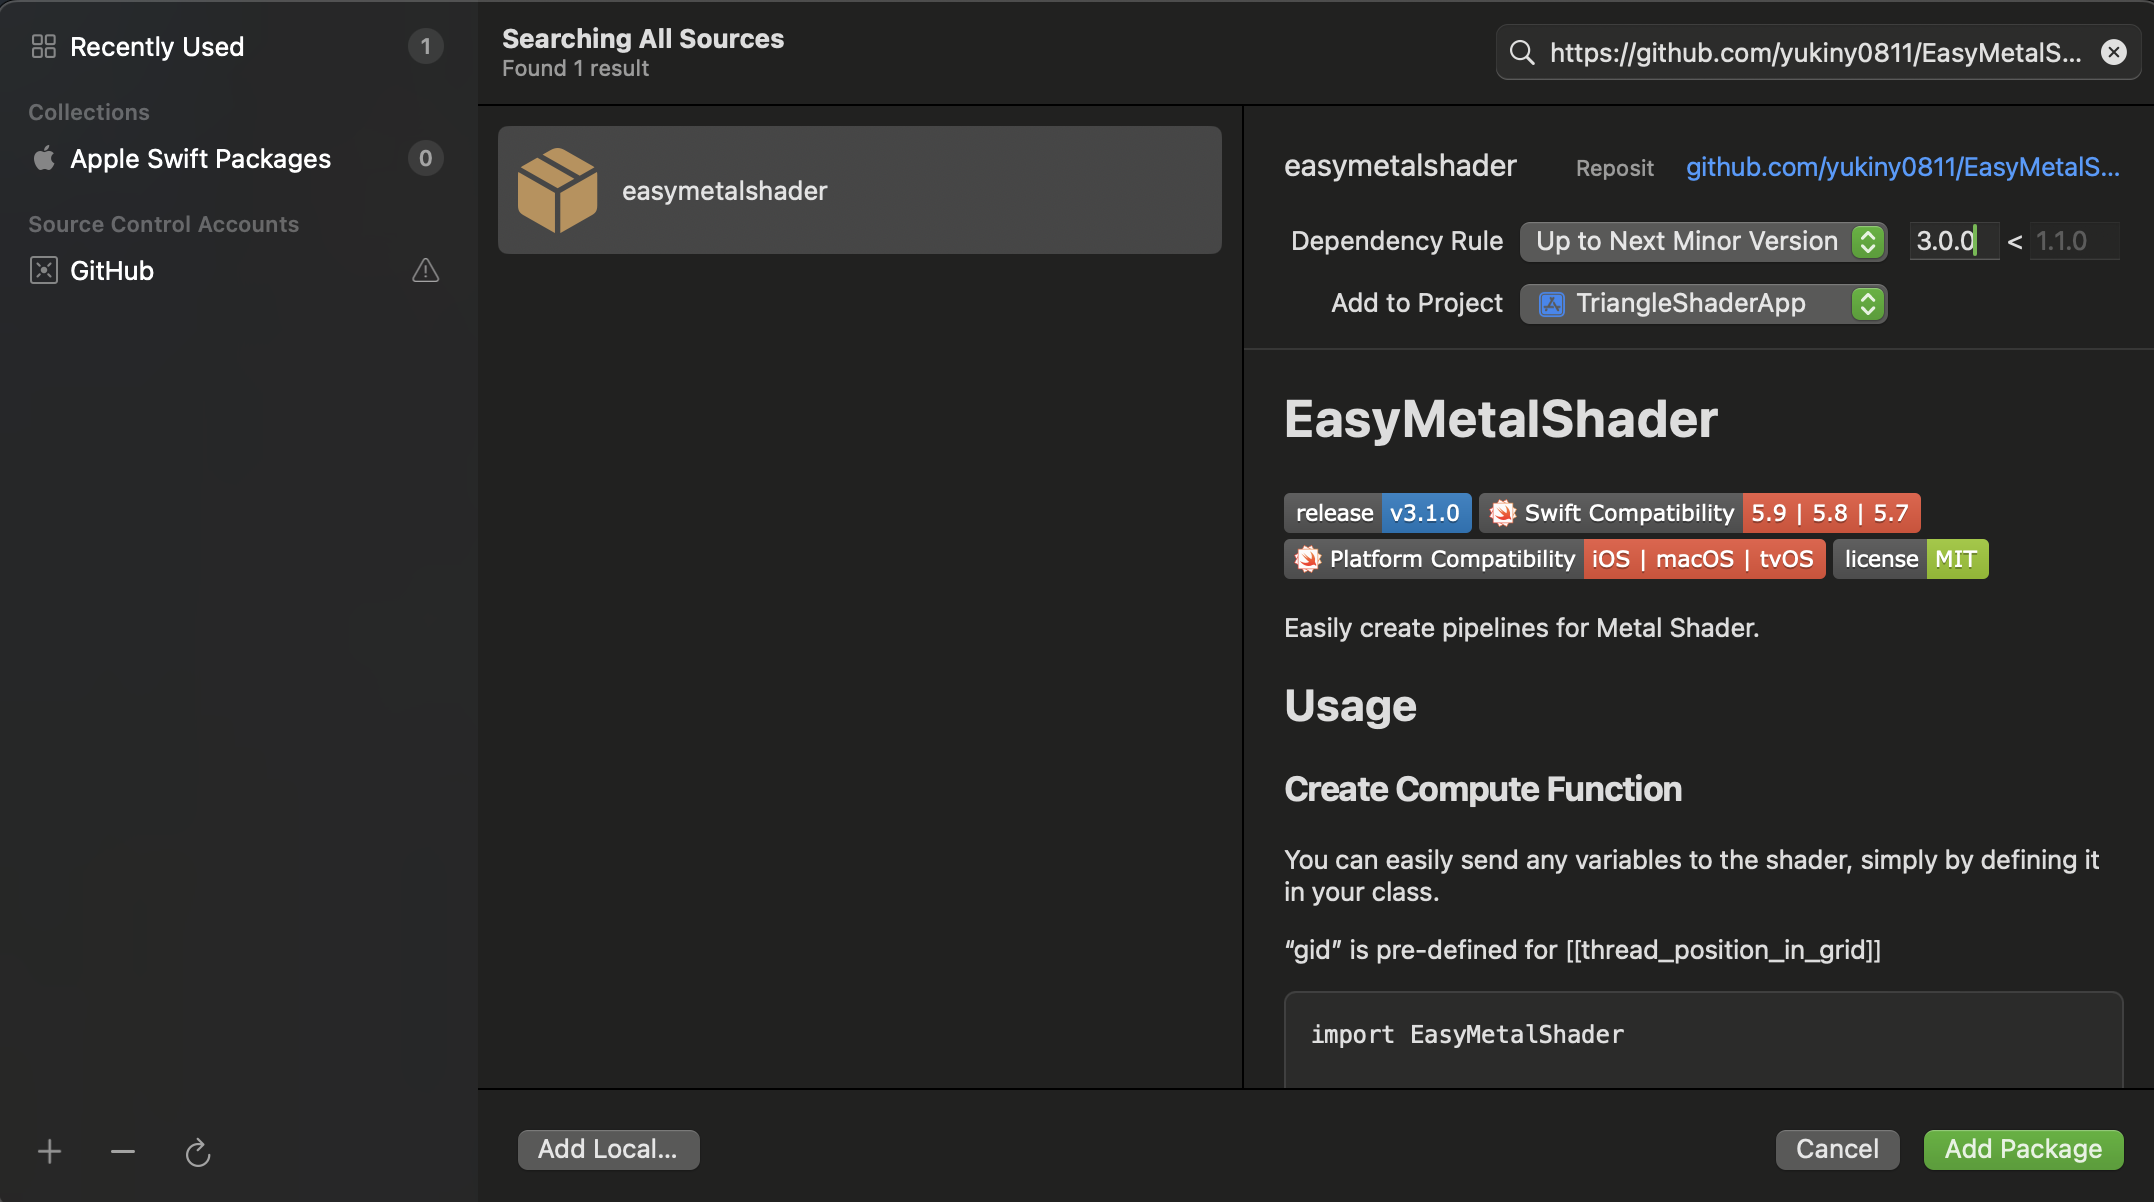The height and width of the screenshot is (1202, 2154).
Task: Click the Dependency Rule dropdown stepper arrows
Action: [1867, 241]
